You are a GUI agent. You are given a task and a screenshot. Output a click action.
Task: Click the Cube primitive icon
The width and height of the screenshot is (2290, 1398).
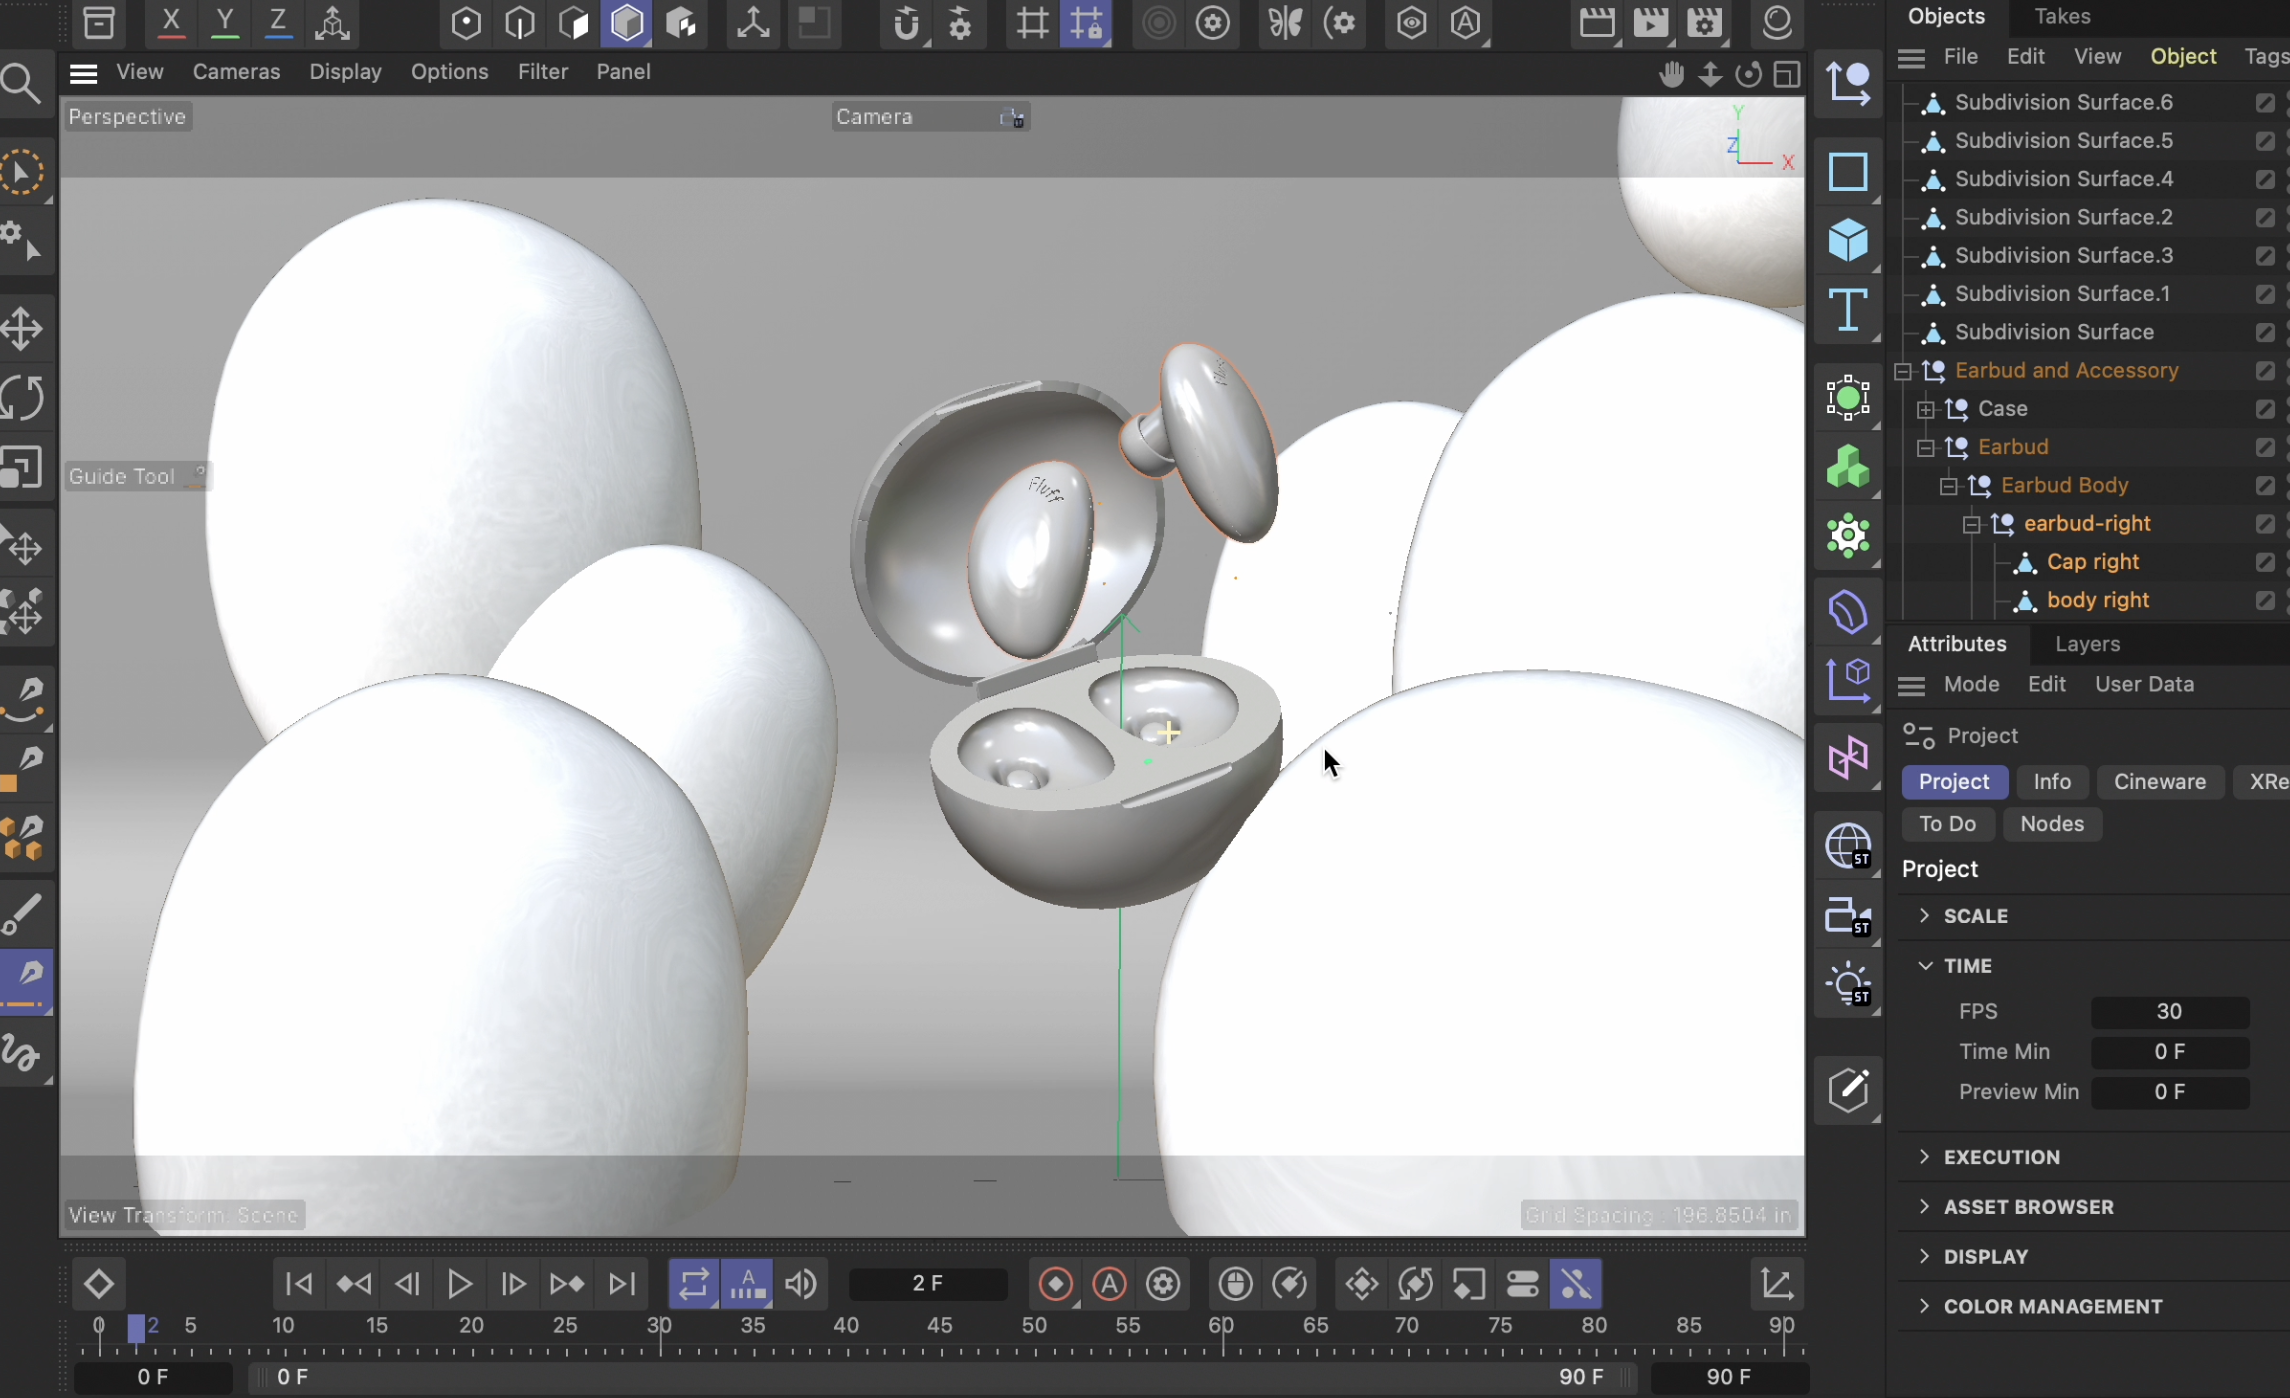(1848, 241)
